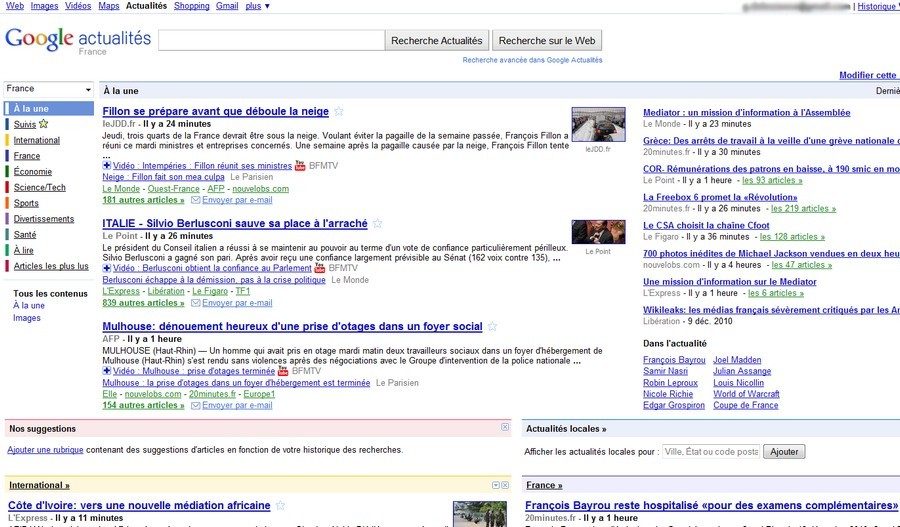
Task: Toggle star on Mulhouse hostage article
Action: coord(492,327)
